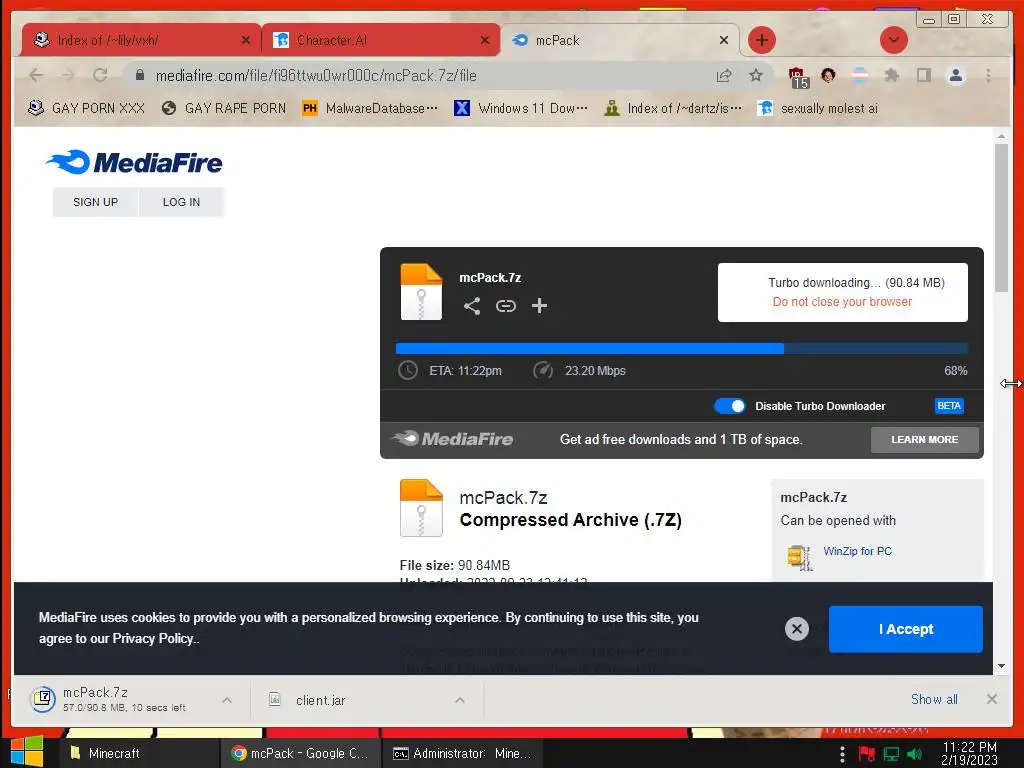Select the mcPack tab
This screenshot has width=1024, height=768.
(619, 40)
